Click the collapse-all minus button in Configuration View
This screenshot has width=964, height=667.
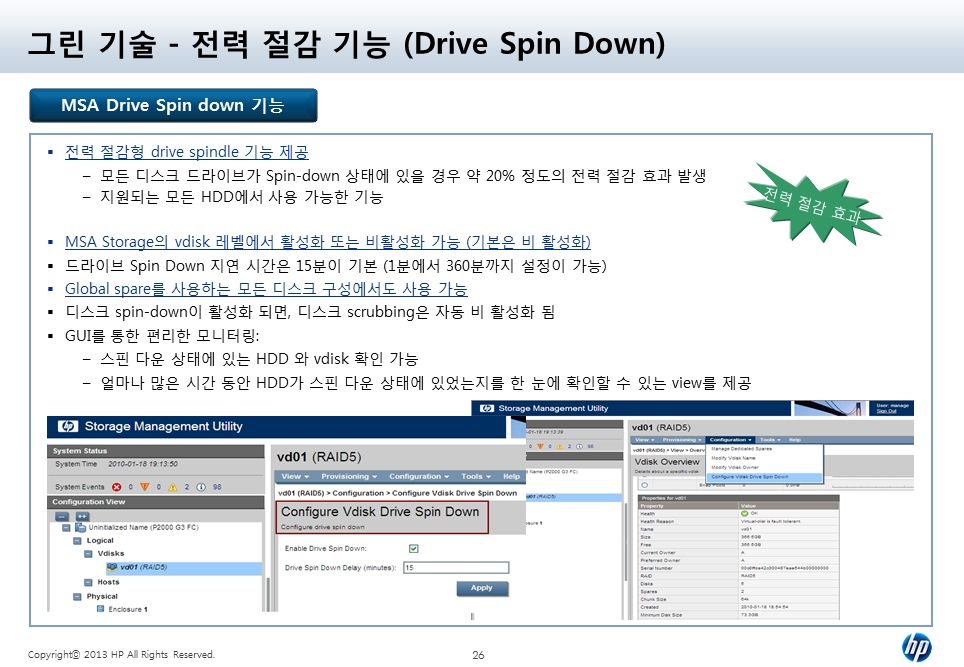click(x=61, y=516)
